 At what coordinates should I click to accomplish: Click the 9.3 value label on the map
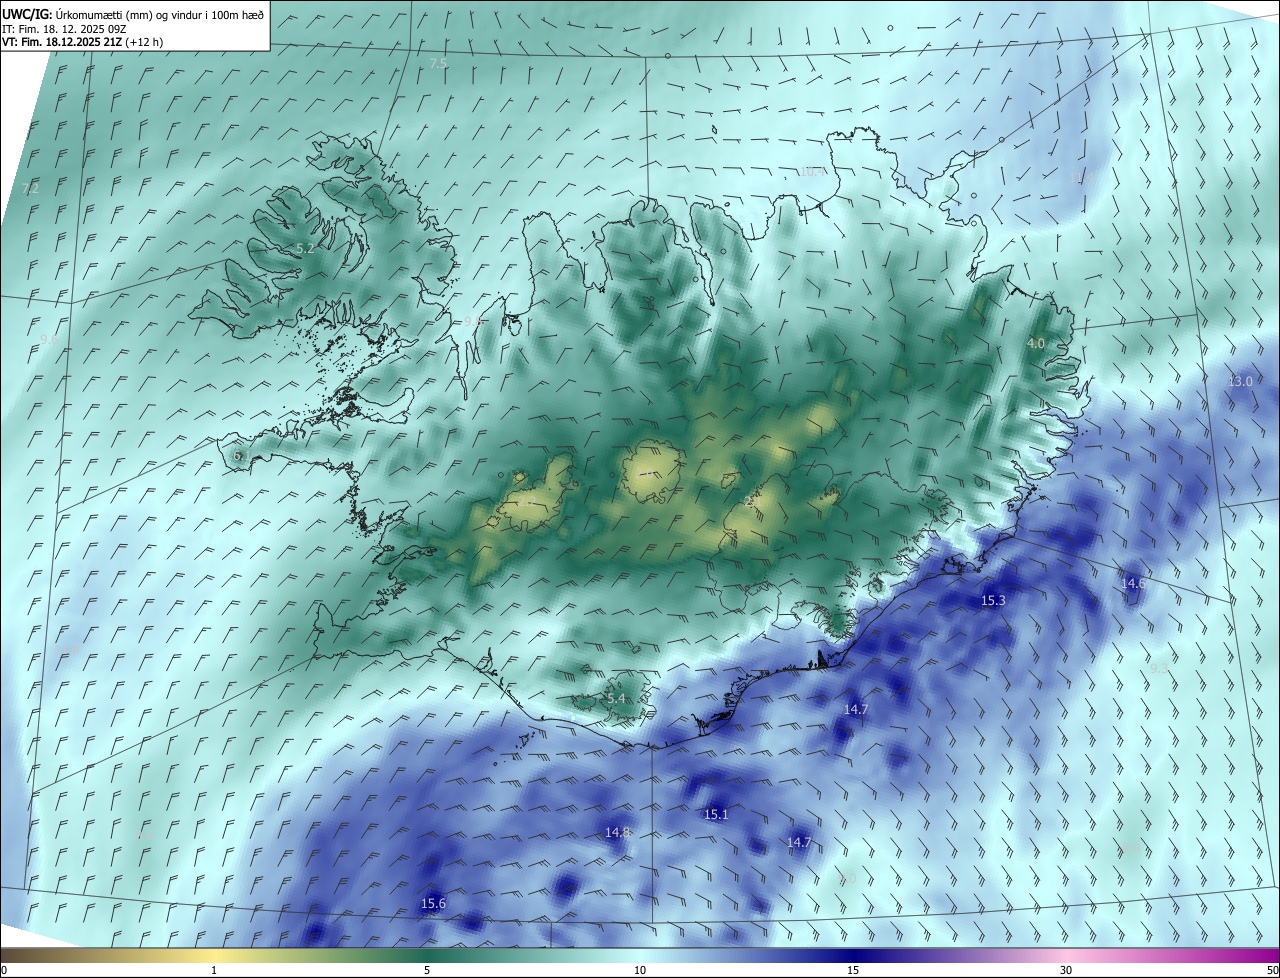point(1159,667)
